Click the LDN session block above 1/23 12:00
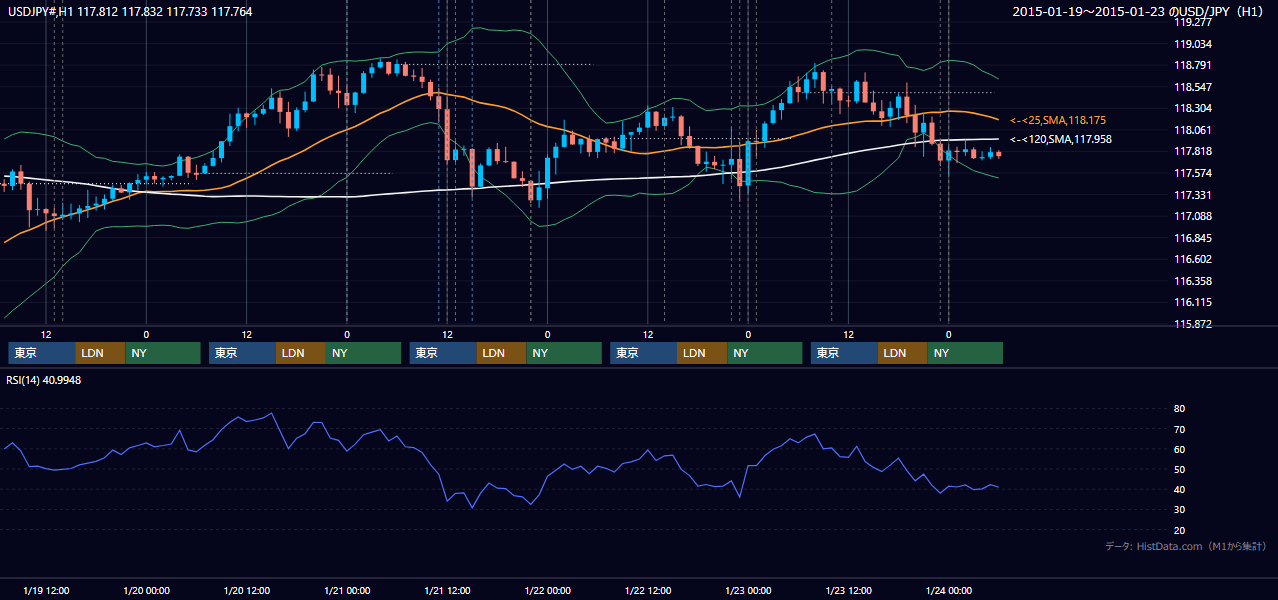 903,353
